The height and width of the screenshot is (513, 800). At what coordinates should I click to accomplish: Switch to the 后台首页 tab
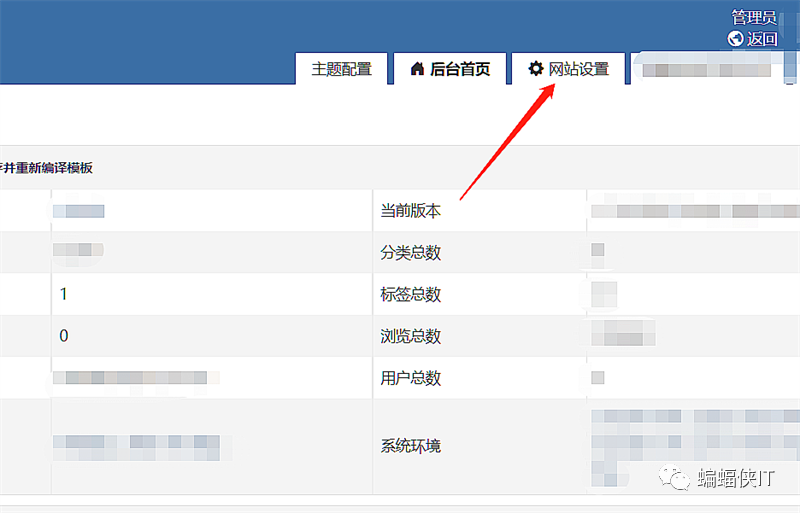(449, 69)
